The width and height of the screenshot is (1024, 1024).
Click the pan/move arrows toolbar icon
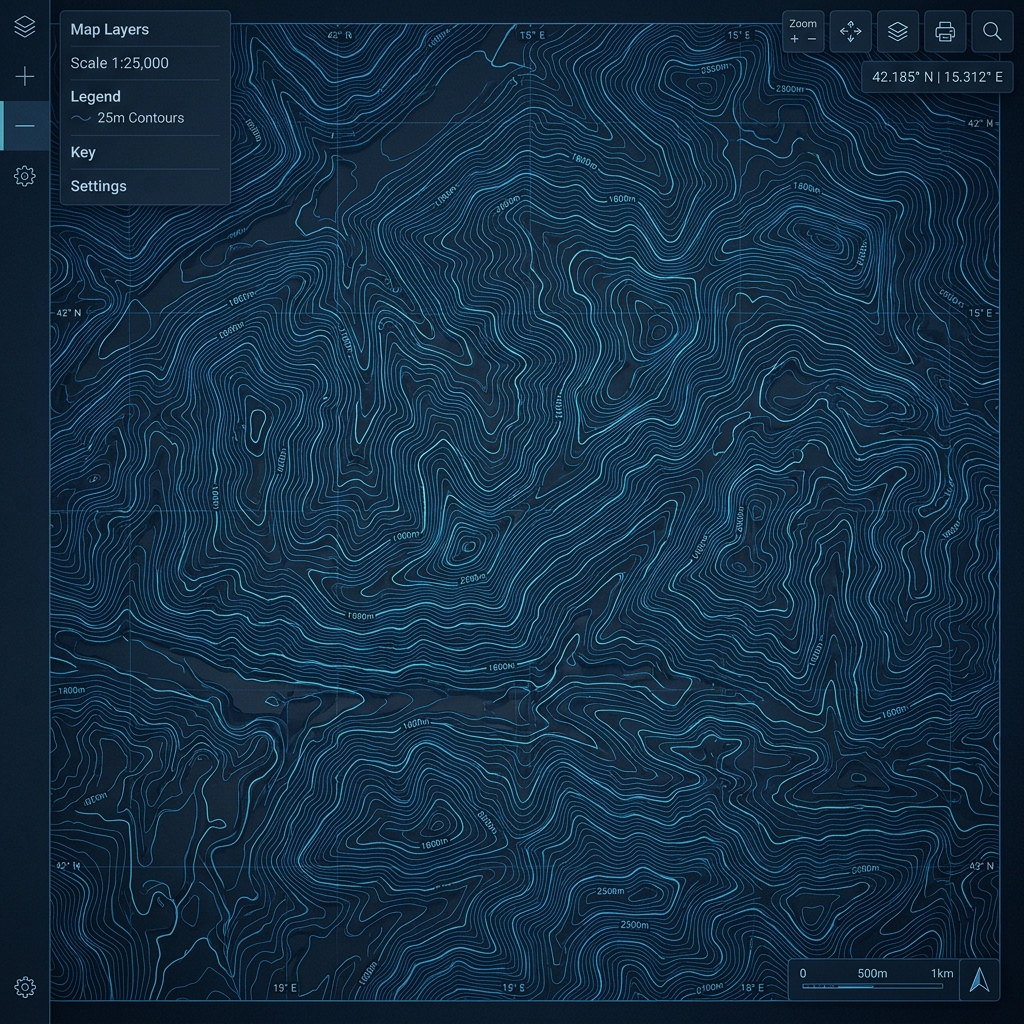[850, 31]
